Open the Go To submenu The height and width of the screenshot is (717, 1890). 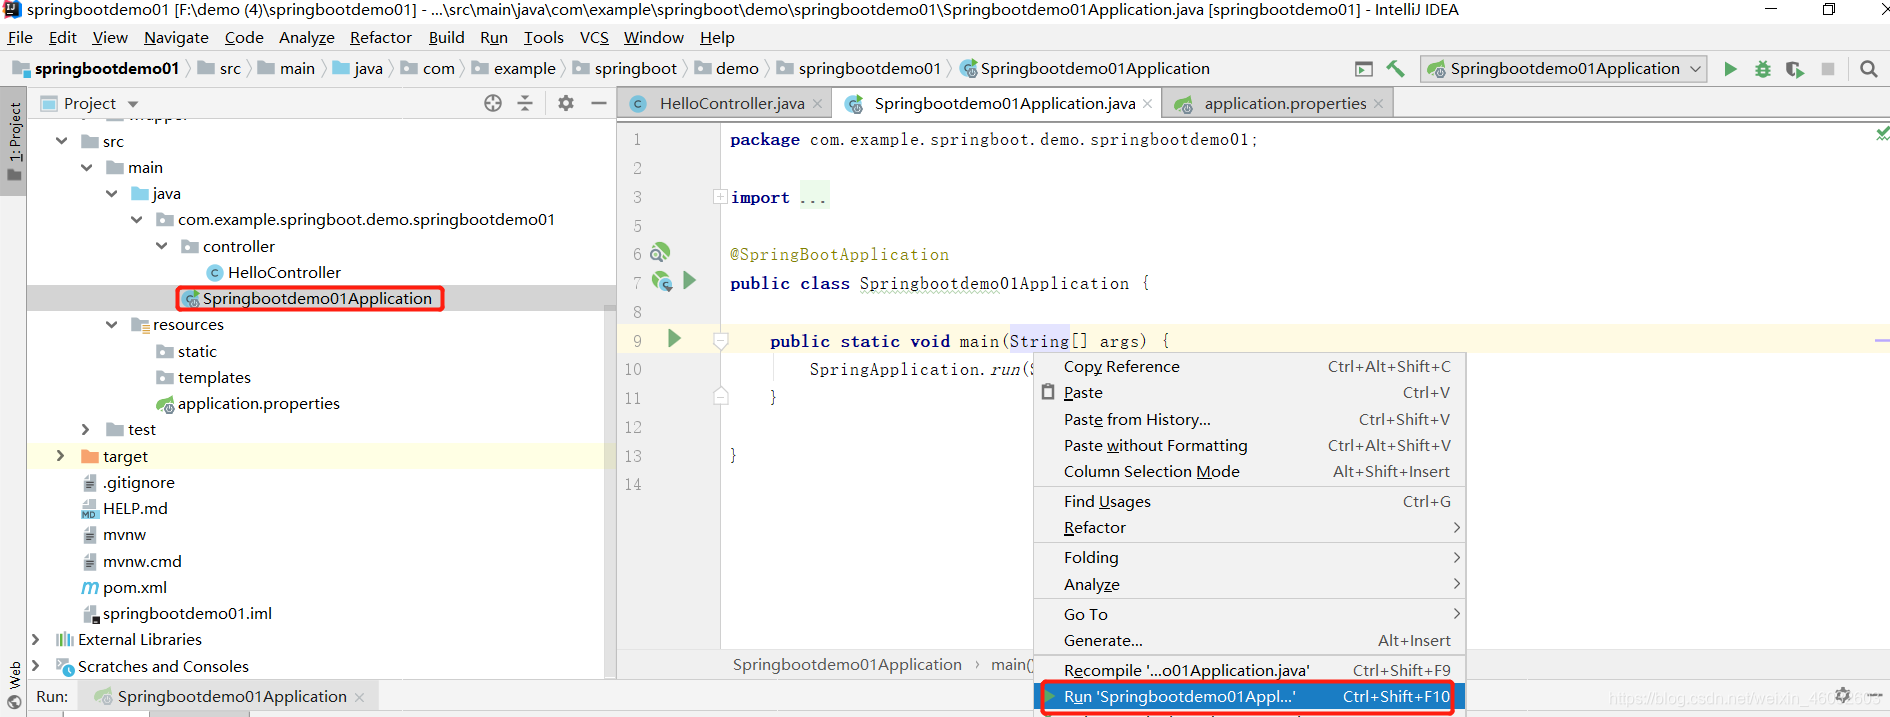(x=1250, y=614)
